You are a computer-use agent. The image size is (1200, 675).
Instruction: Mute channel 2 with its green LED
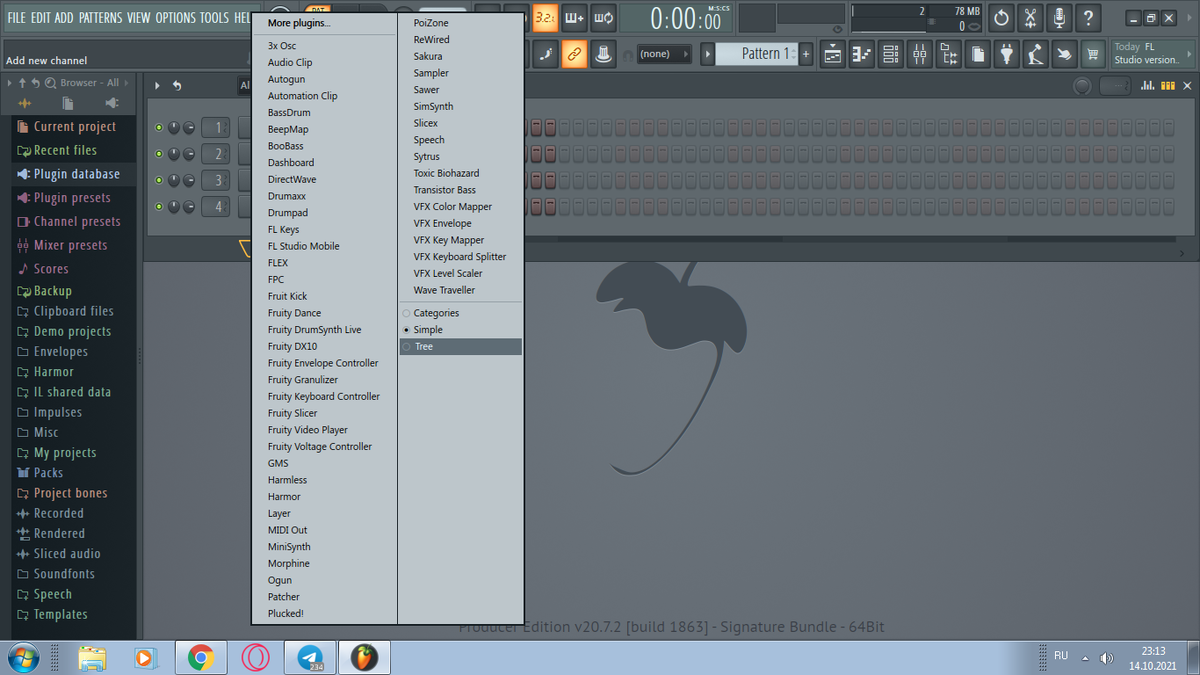point(158,154)
